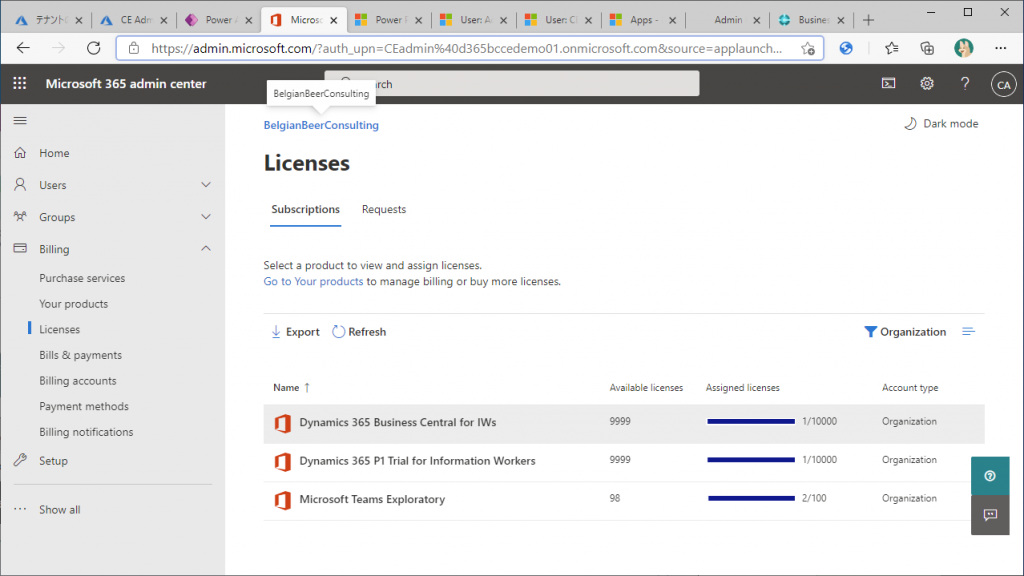
Task: Switch to the Power Apps browser tab
Action: click(219, 20)
